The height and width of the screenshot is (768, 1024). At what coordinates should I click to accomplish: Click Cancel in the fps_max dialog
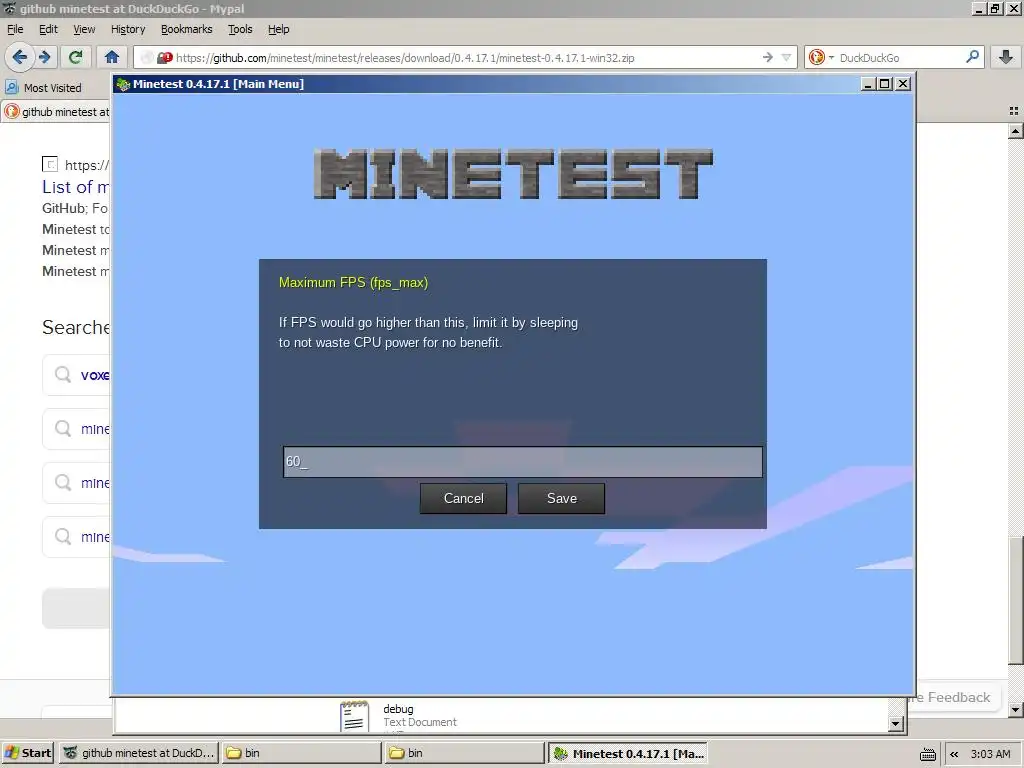pyautogui.click(x=463, y=498)
